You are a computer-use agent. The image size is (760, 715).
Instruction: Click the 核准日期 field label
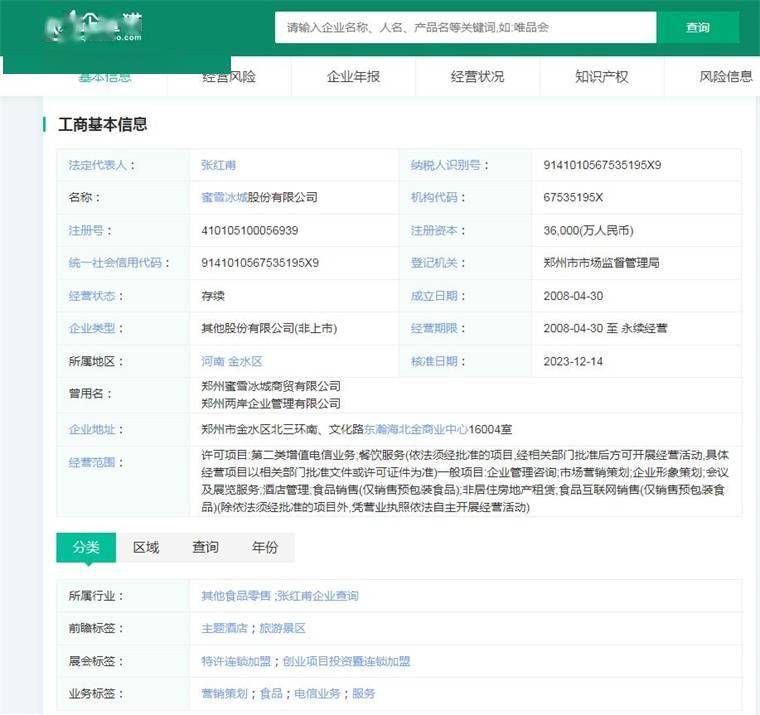[x=434, y=361]
